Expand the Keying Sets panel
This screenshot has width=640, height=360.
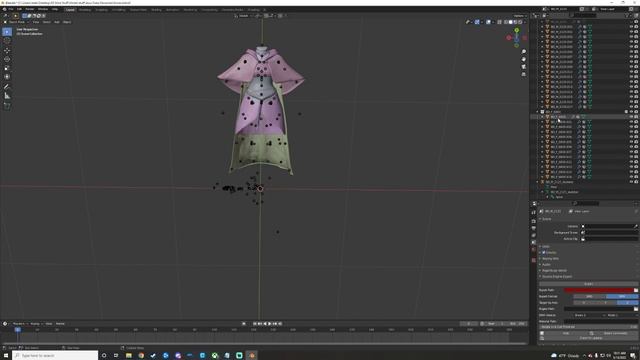[x=550, y=259]
